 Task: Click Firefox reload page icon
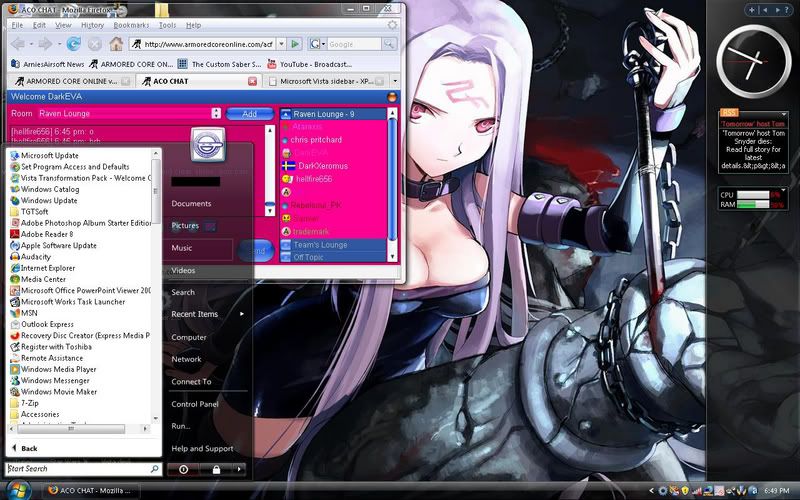pos(73,43)
